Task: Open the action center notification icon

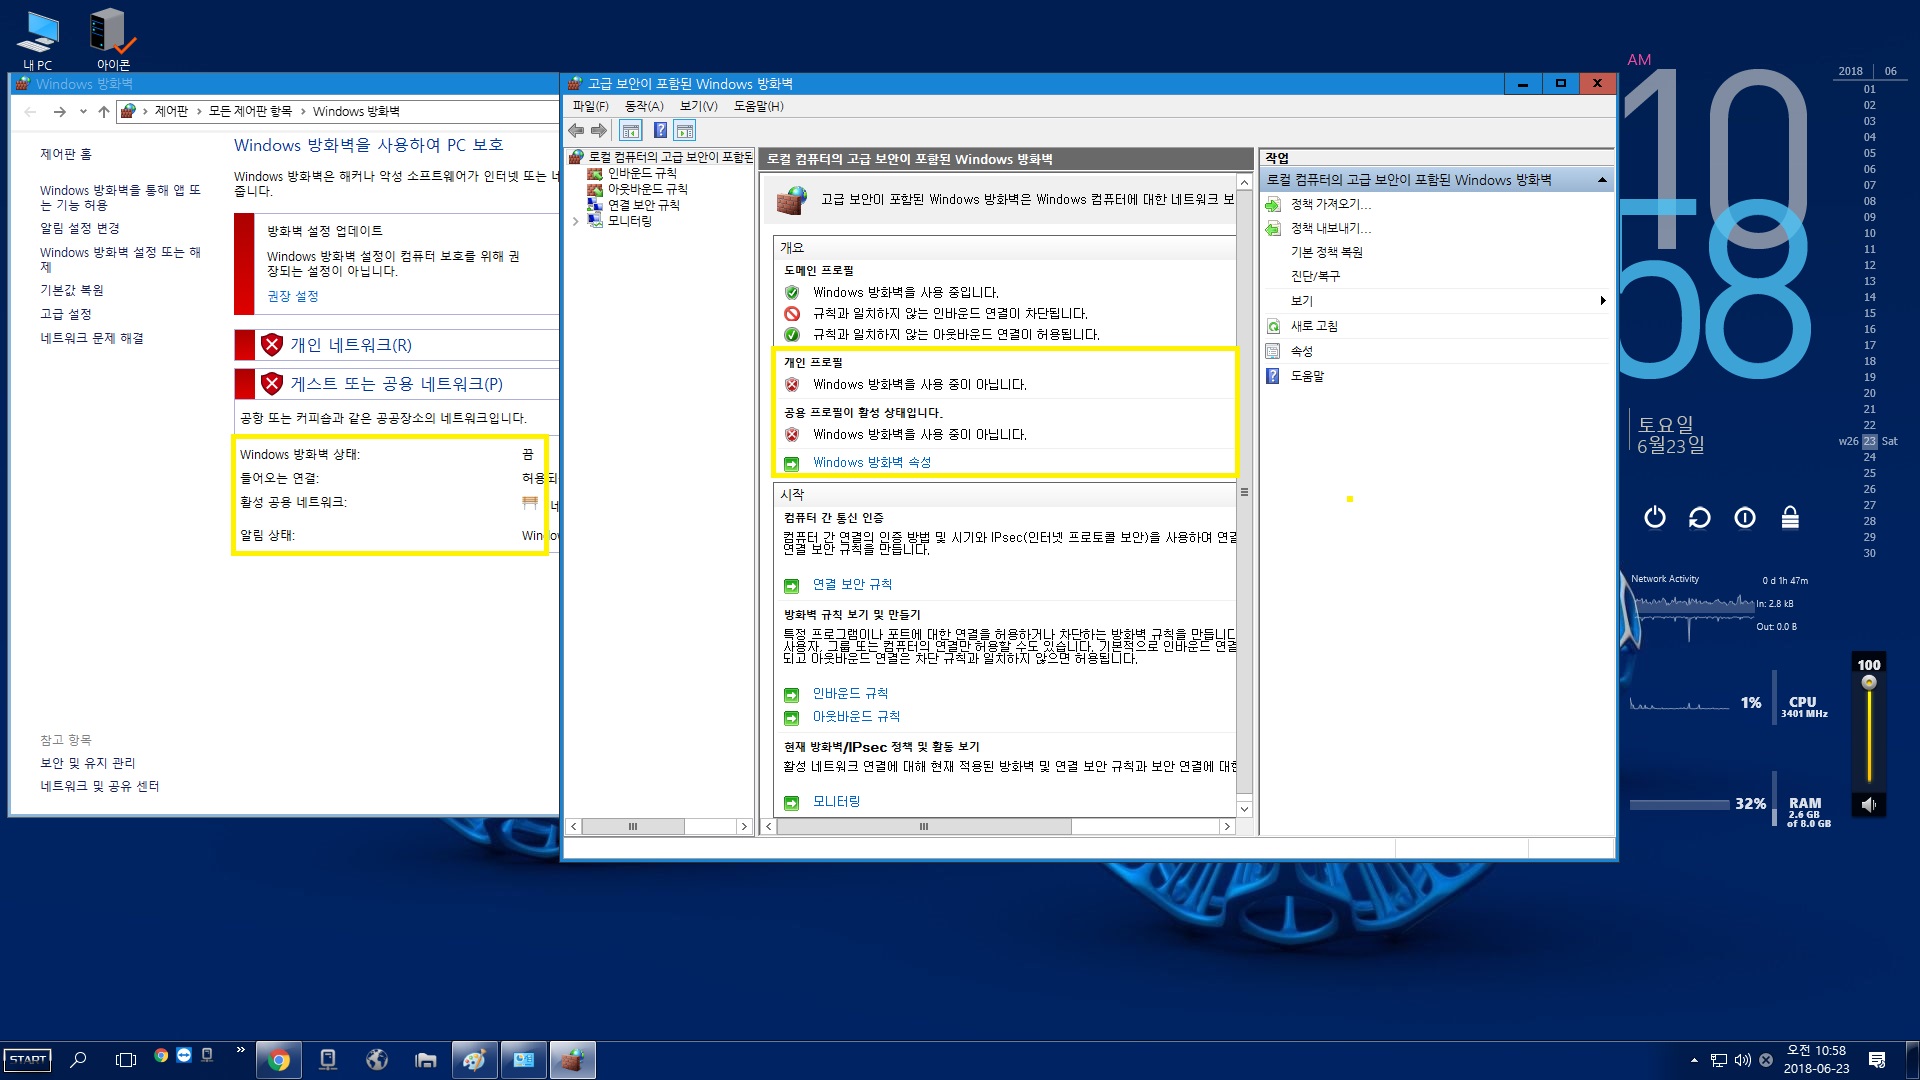Action: click(1877, 1060)
